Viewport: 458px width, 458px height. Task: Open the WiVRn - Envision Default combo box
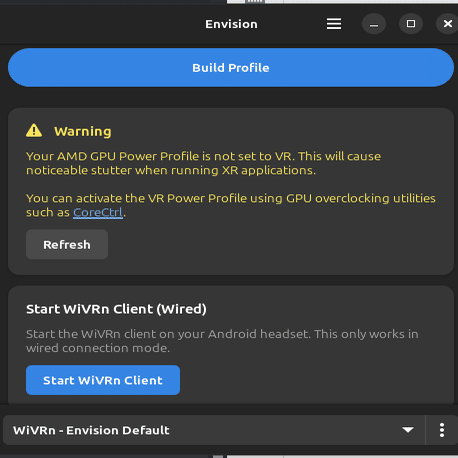[x=214, y=430]
